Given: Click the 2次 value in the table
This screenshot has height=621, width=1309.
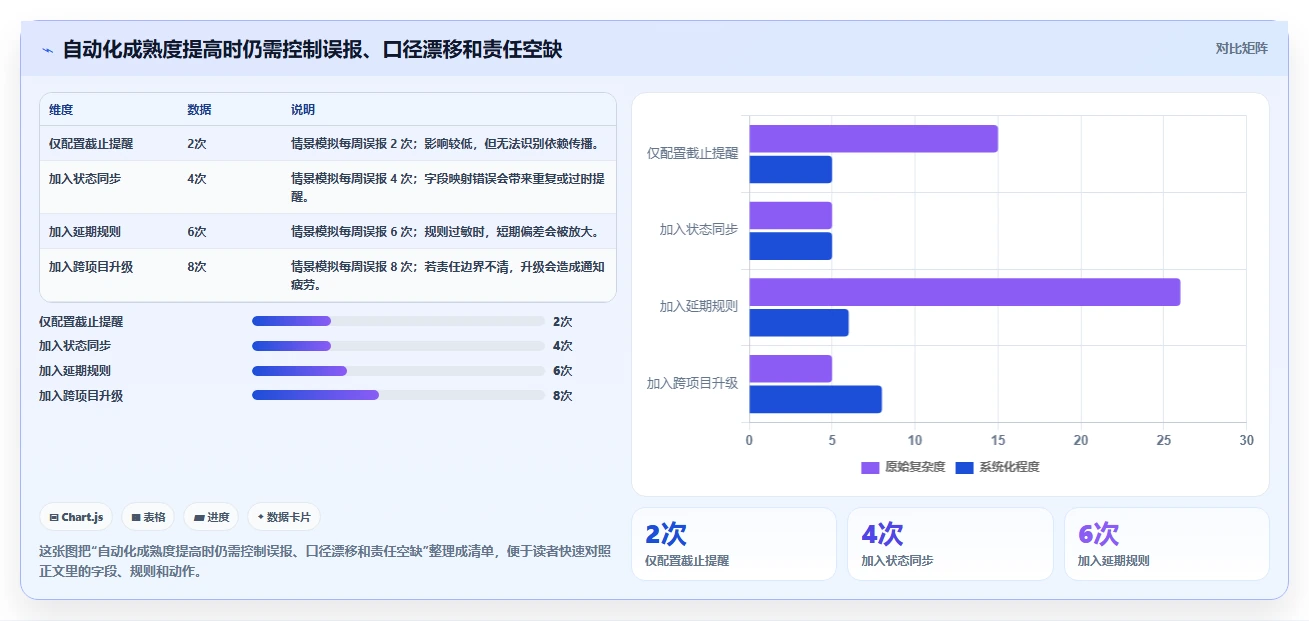Looking at the screenshot, I should (x=197, y=143).
